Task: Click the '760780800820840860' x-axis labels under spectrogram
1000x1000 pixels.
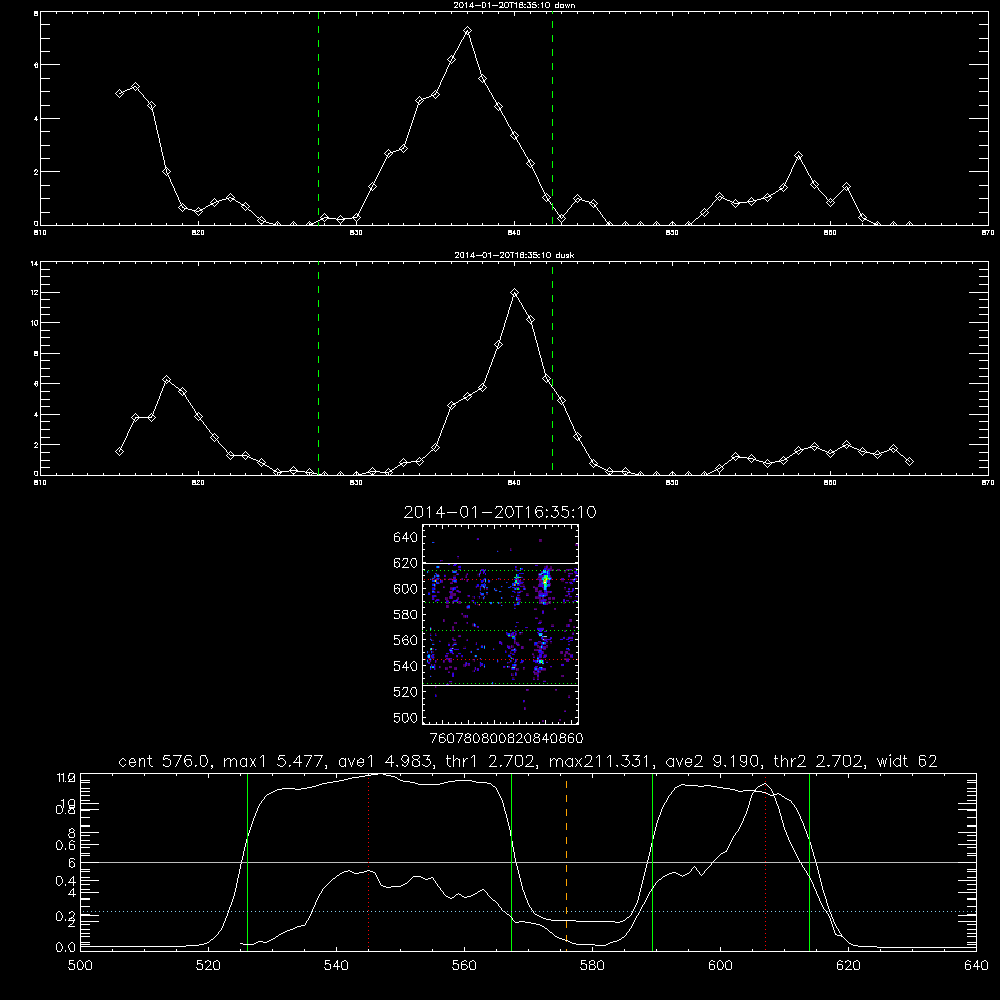Action: [x=506, y=738]
